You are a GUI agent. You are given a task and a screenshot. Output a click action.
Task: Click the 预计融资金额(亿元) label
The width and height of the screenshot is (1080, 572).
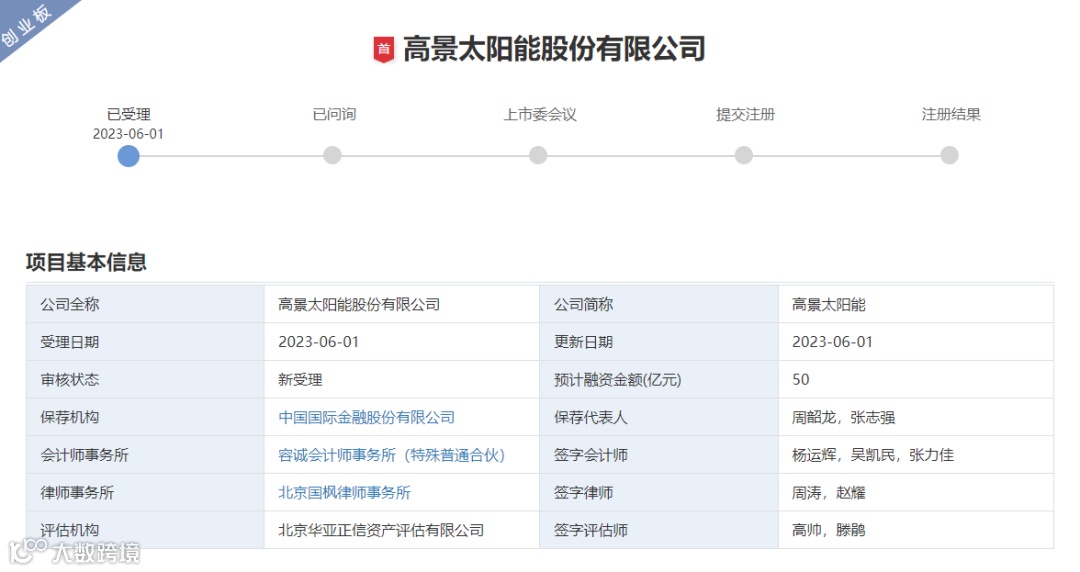click(617, 380)
